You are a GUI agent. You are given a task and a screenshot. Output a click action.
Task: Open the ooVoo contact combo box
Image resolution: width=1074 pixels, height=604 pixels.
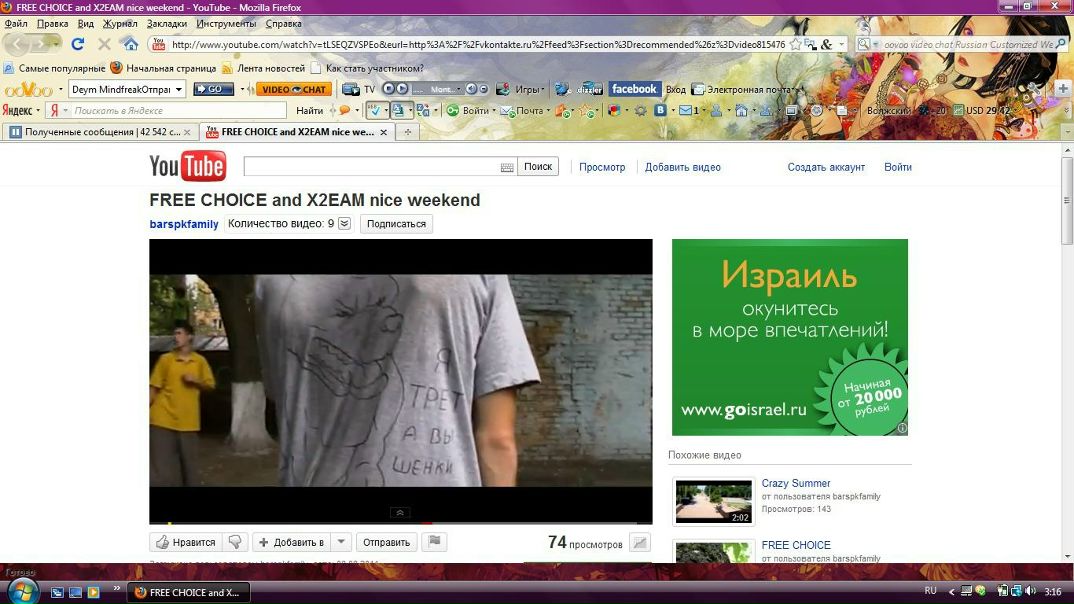point(127,89)
